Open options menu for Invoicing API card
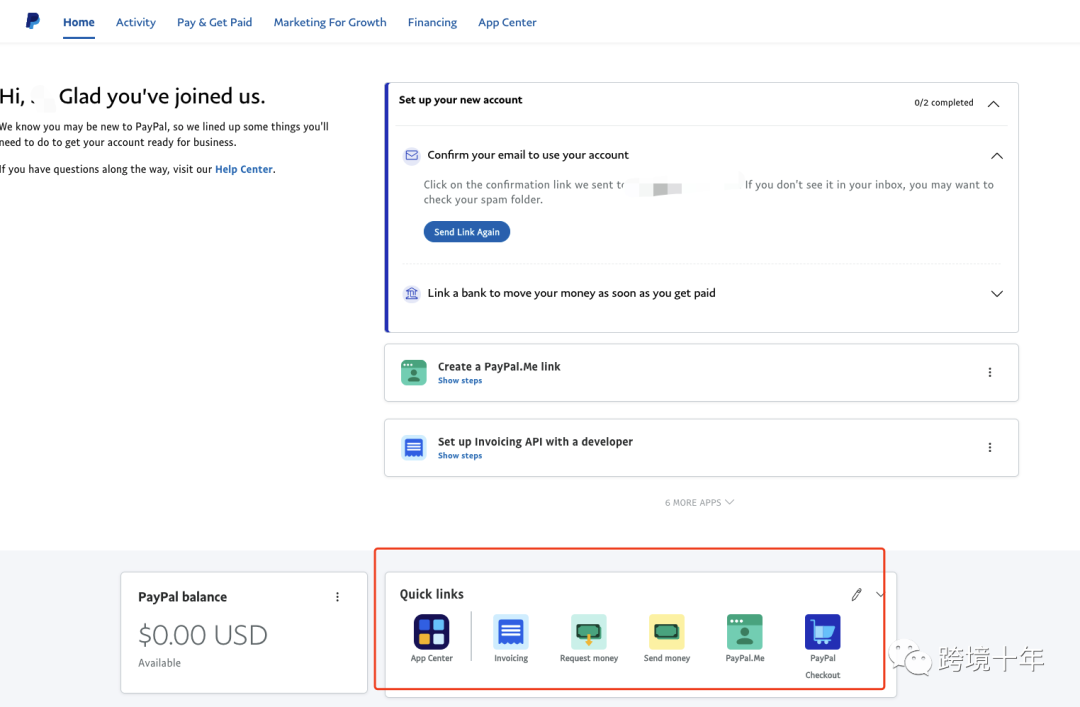The height and width of the screenshot is (707, 1080). coord(990,447)
